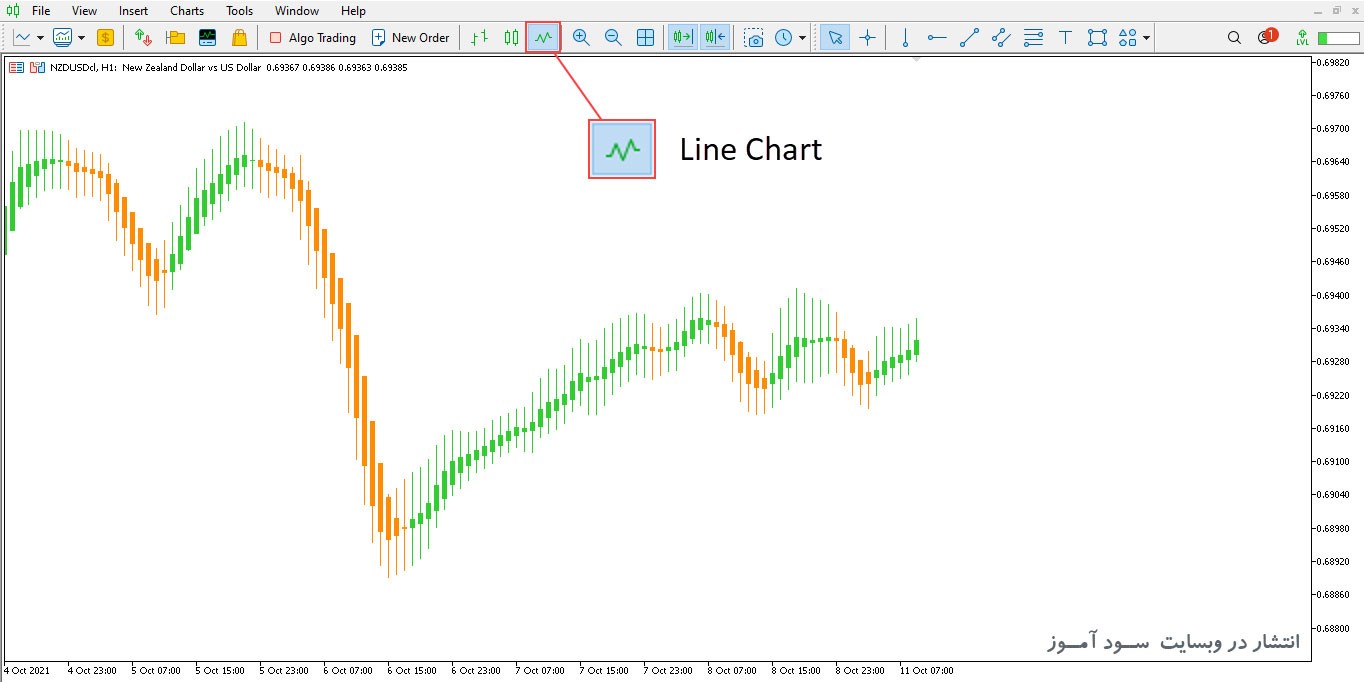Open the Insert menu

click(133, 11)
